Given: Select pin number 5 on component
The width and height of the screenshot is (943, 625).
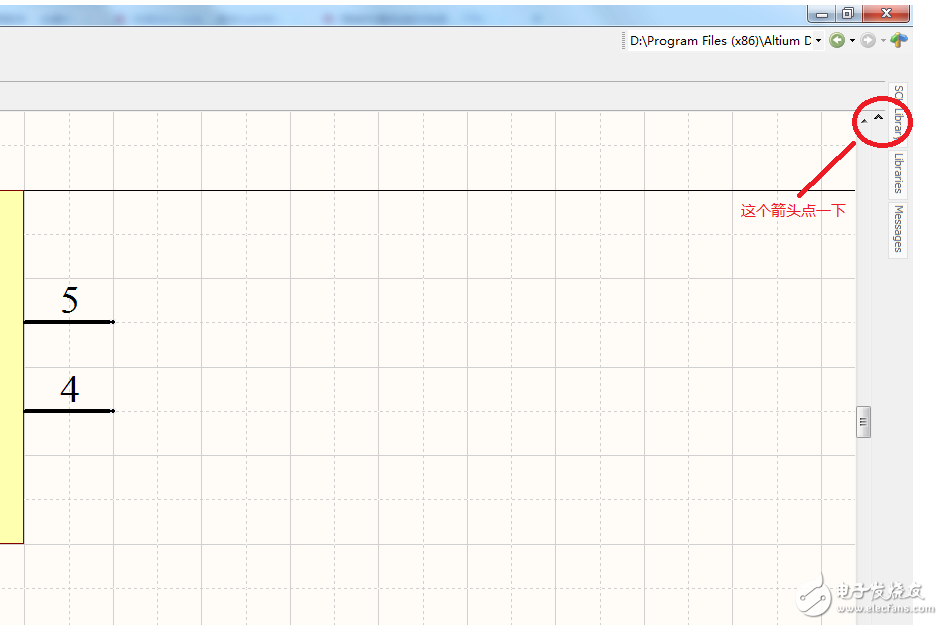Looking at the screenshot, I should (x=69, y=307).
